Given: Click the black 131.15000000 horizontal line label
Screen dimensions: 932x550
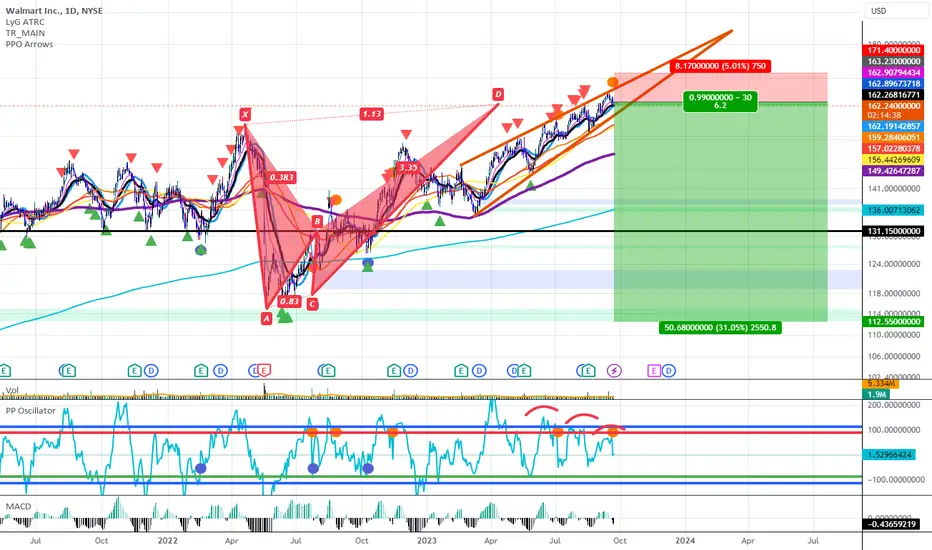Looking at the screenshot, I should pos(894,231).
